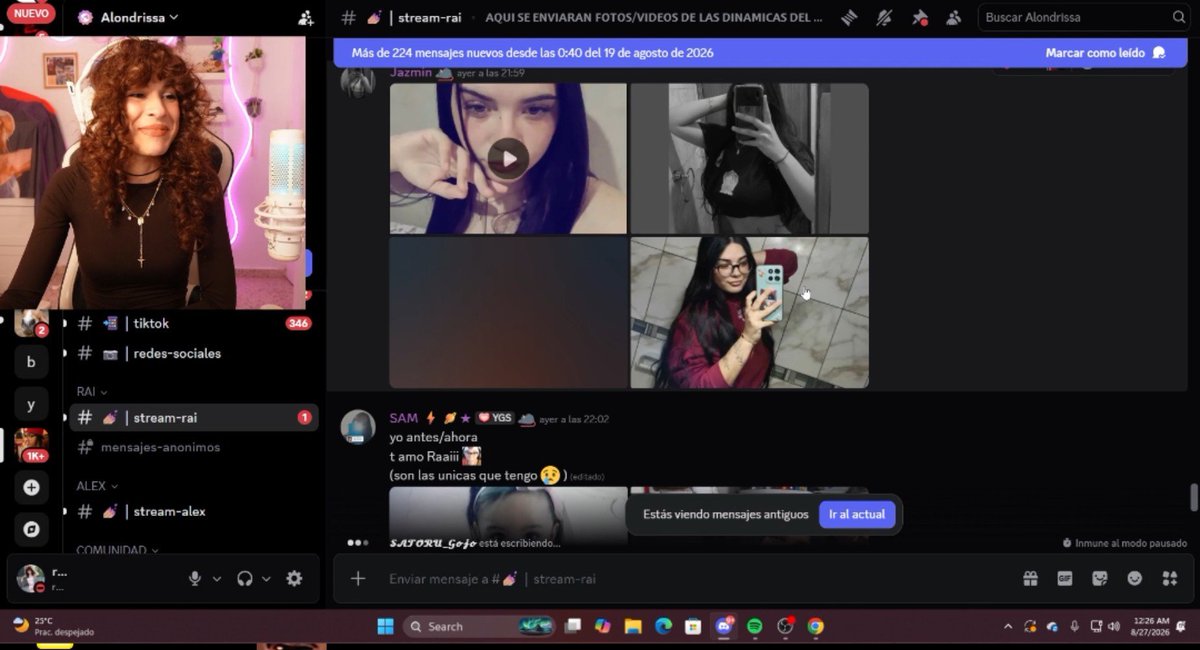Click the plus attachment button in message bar

tap(358, 578)
